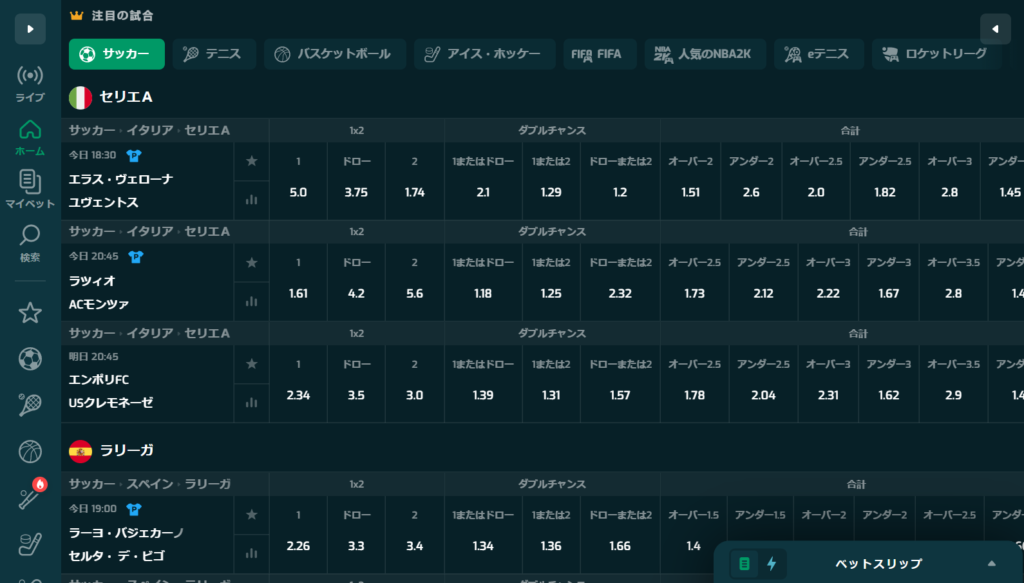Viewport: 1024px width, 583px height.
Task: Bet on ユヴェントス win at 1.74
Action: [x=415, y=181]
